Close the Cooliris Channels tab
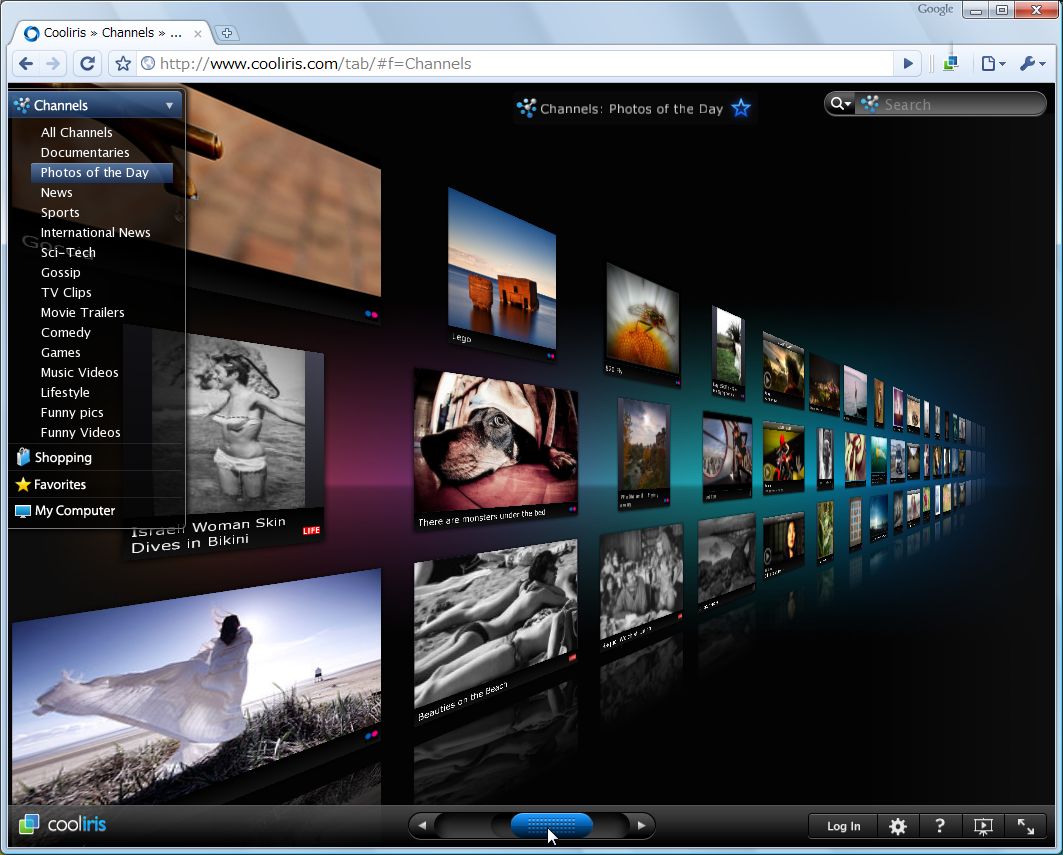This screenshot has width=1063, height=855. coord(197,33)
